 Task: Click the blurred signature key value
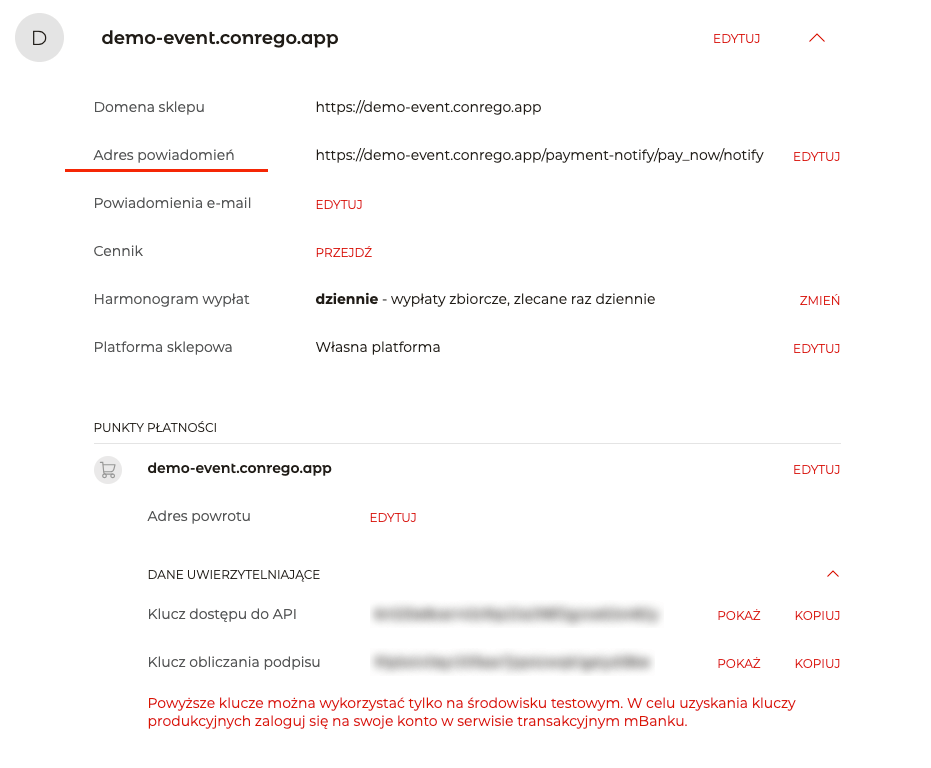[x=511, y=662]
